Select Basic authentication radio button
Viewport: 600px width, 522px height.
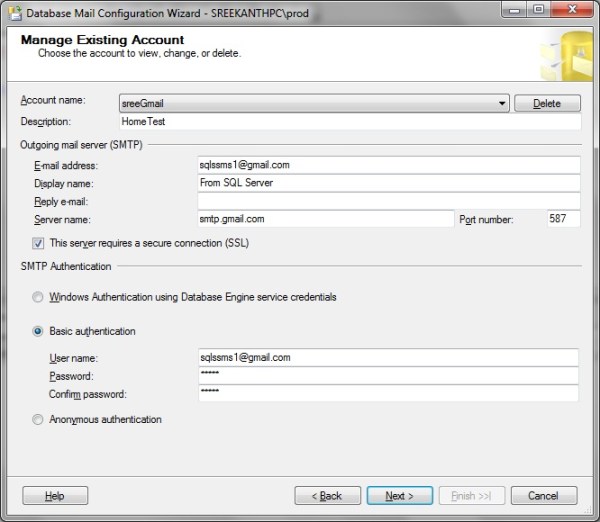click(38, 331)
